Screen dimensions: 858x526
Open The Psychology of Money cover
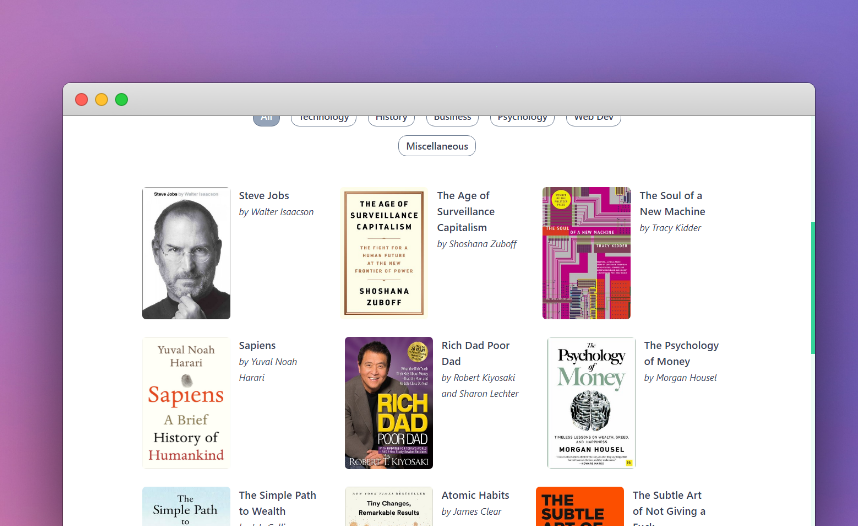point(592,403)
